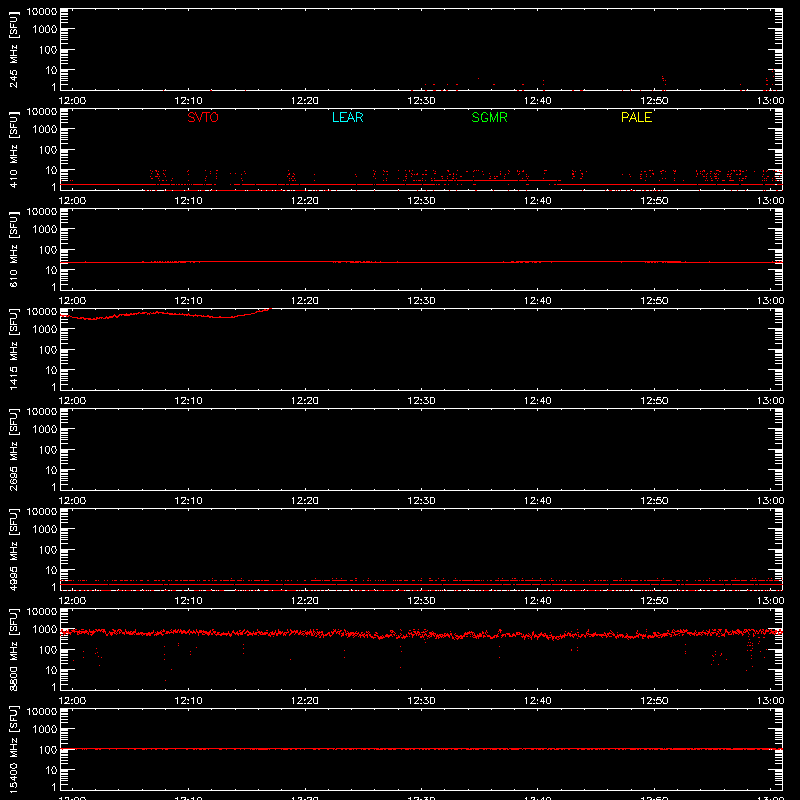Click the yellow PALE station label
800x800 pixels.
[x=636, y=117]
